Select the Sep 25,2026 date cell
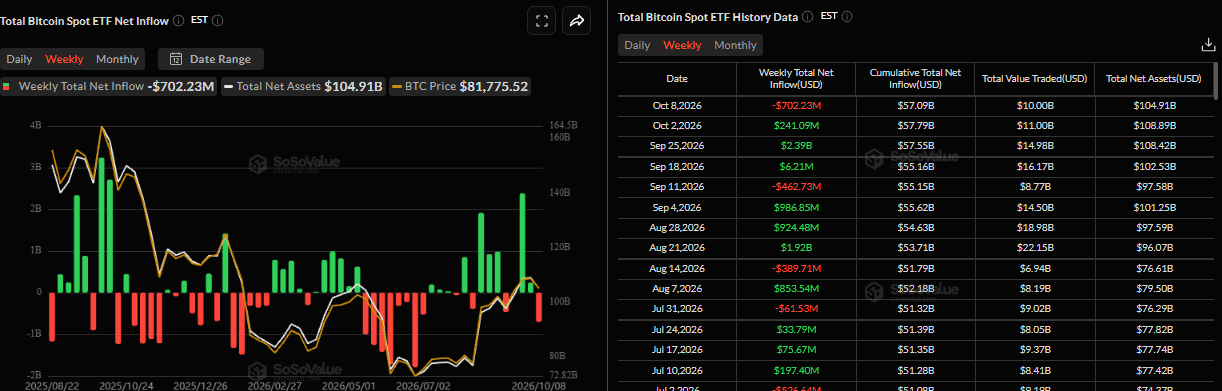1222x391 pixels. [677, 145]
